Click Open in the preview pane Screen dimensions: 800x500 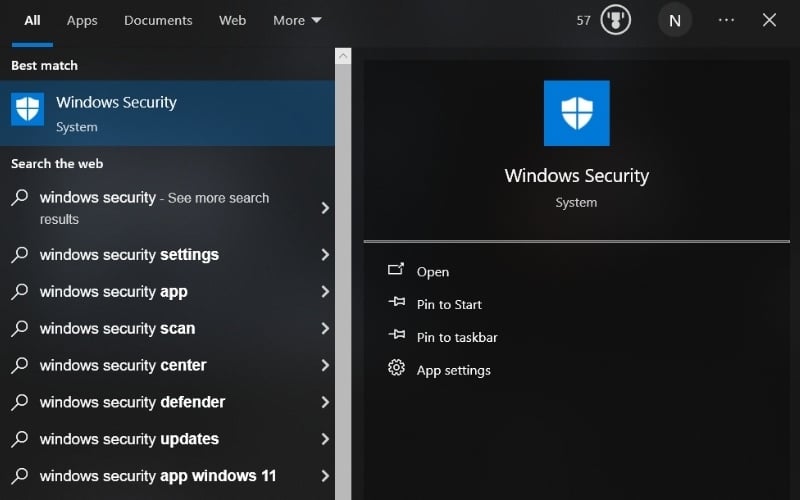pyautogui.click(x=433, y=272)
